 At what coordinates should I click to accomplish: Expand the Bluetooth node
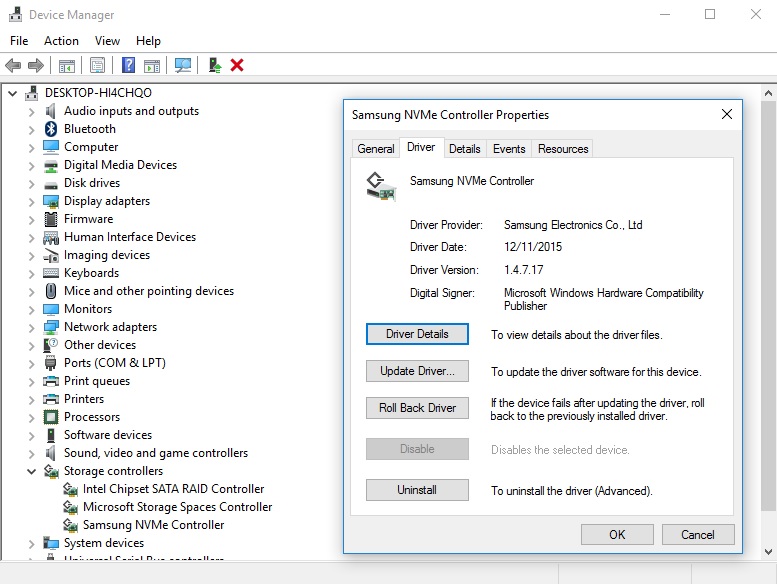[32, 130]
